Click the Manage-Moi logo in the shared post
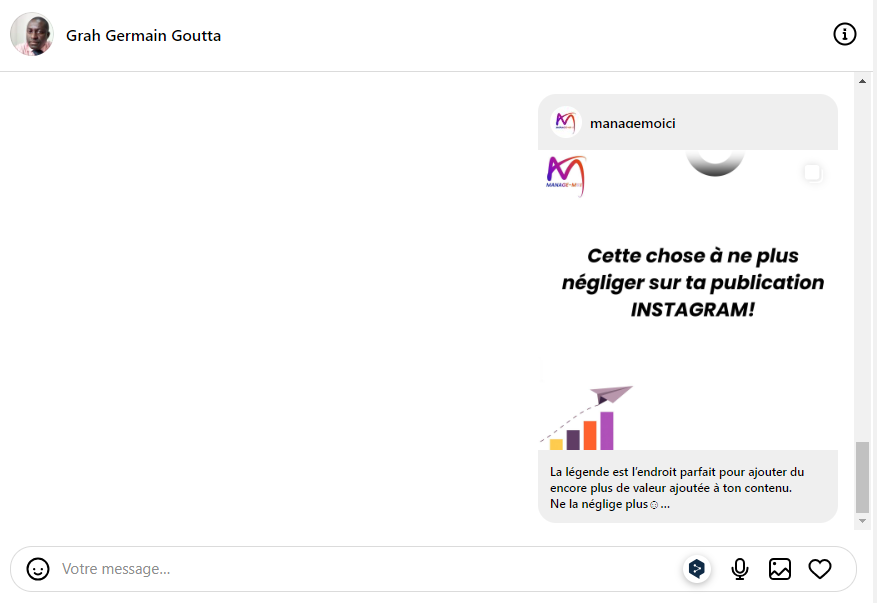Viewport: 877px width, 603px height. [x=566, y=176]
